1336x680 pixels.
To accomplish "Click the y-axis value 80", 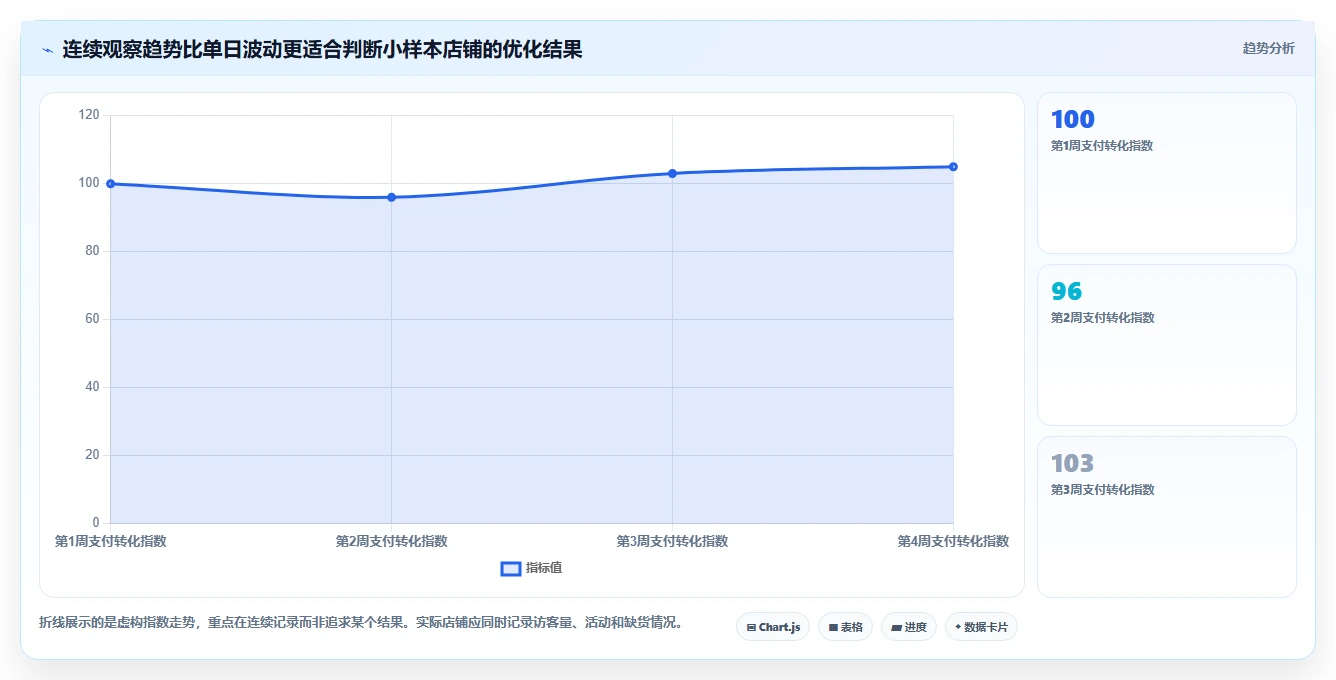I will (92, 251).
